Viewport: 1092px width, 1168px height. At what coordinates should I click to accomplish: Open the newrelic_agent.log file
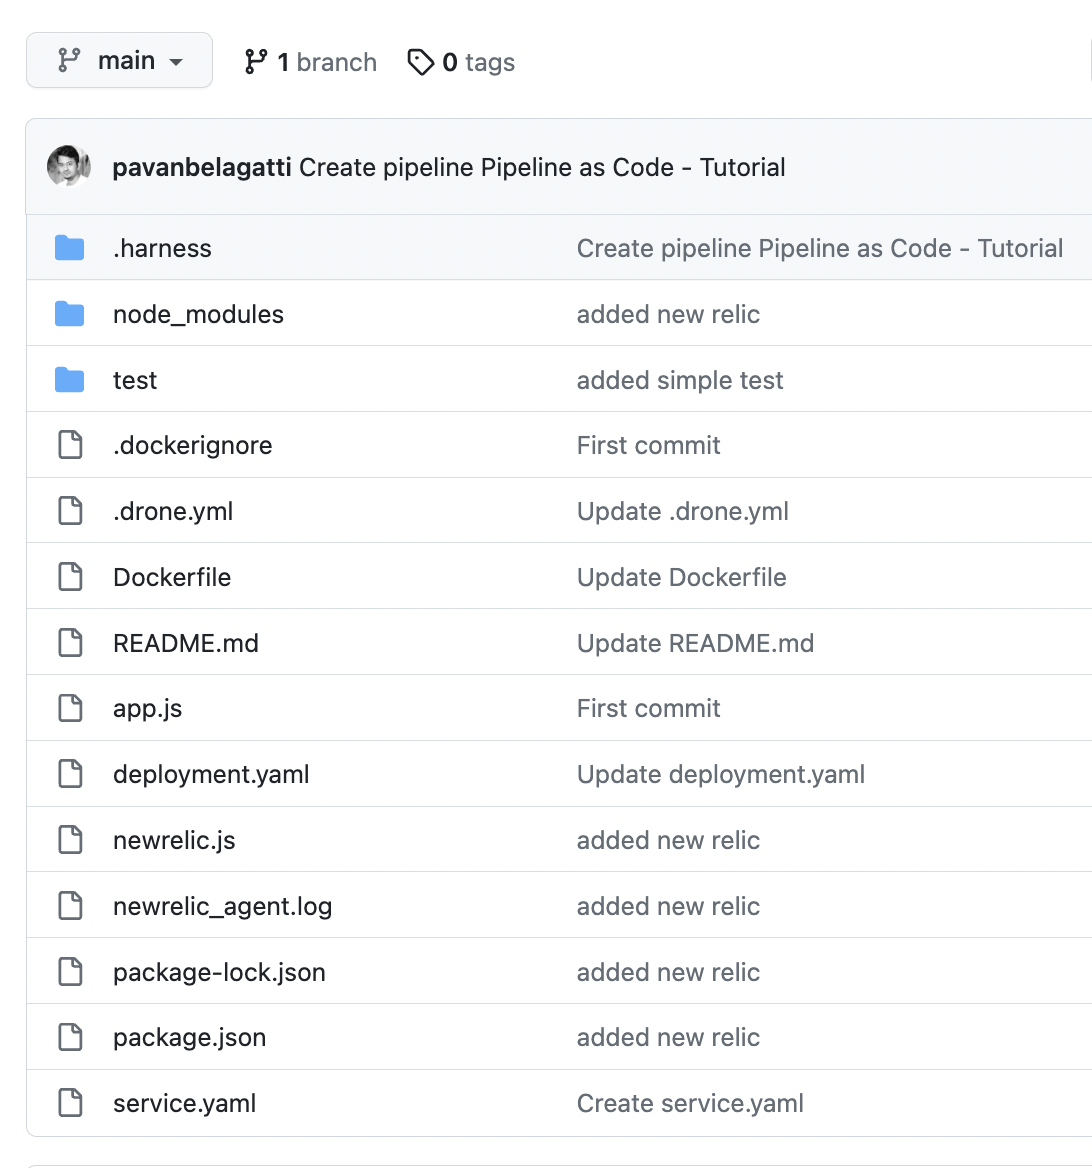(221, 905)
